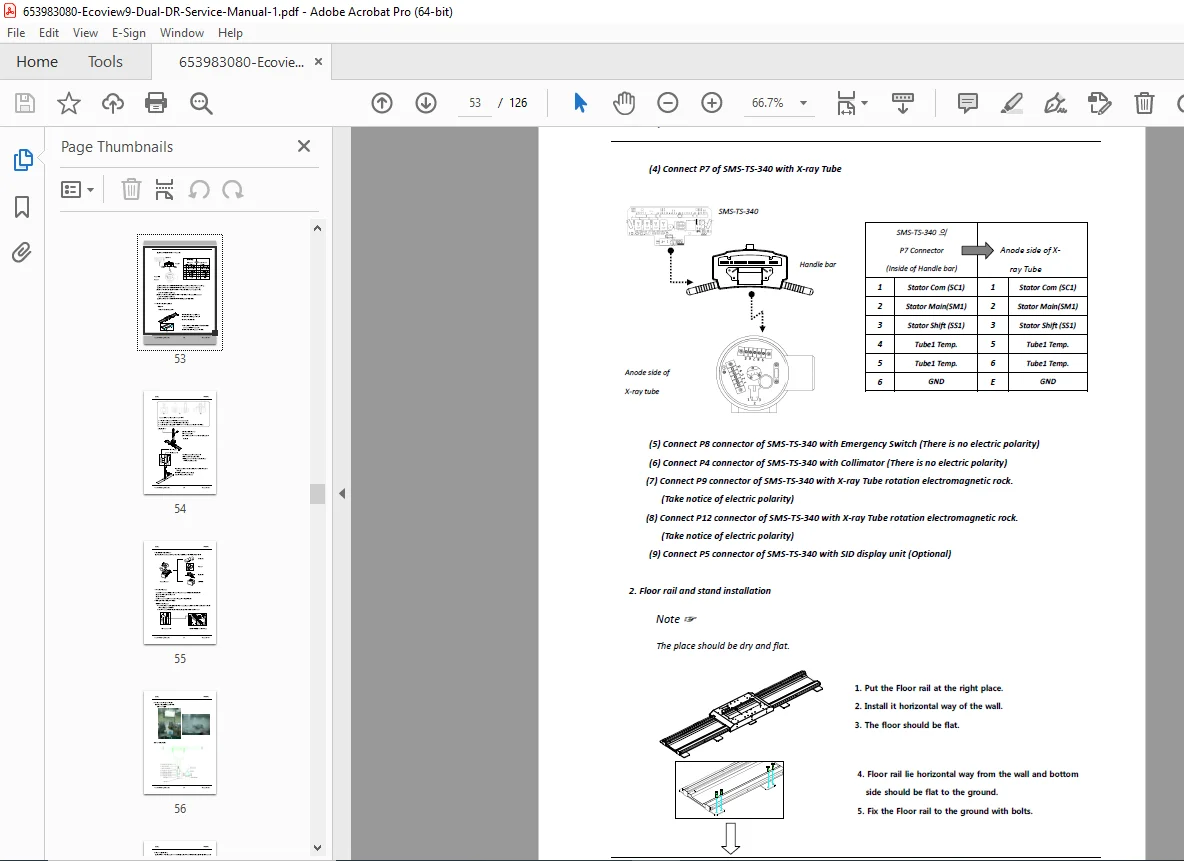1184x861 pixels.
Task: Open the Edit menu
Action: (x=49, y=32)
